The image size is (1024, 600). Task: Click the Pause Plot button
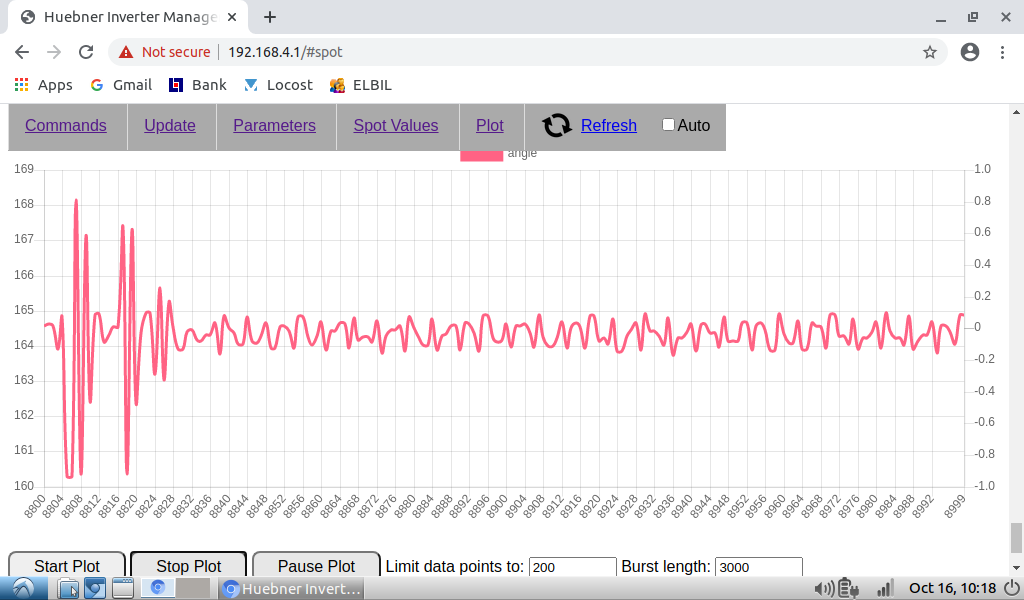pyautogui.click(x=316, y=566)
